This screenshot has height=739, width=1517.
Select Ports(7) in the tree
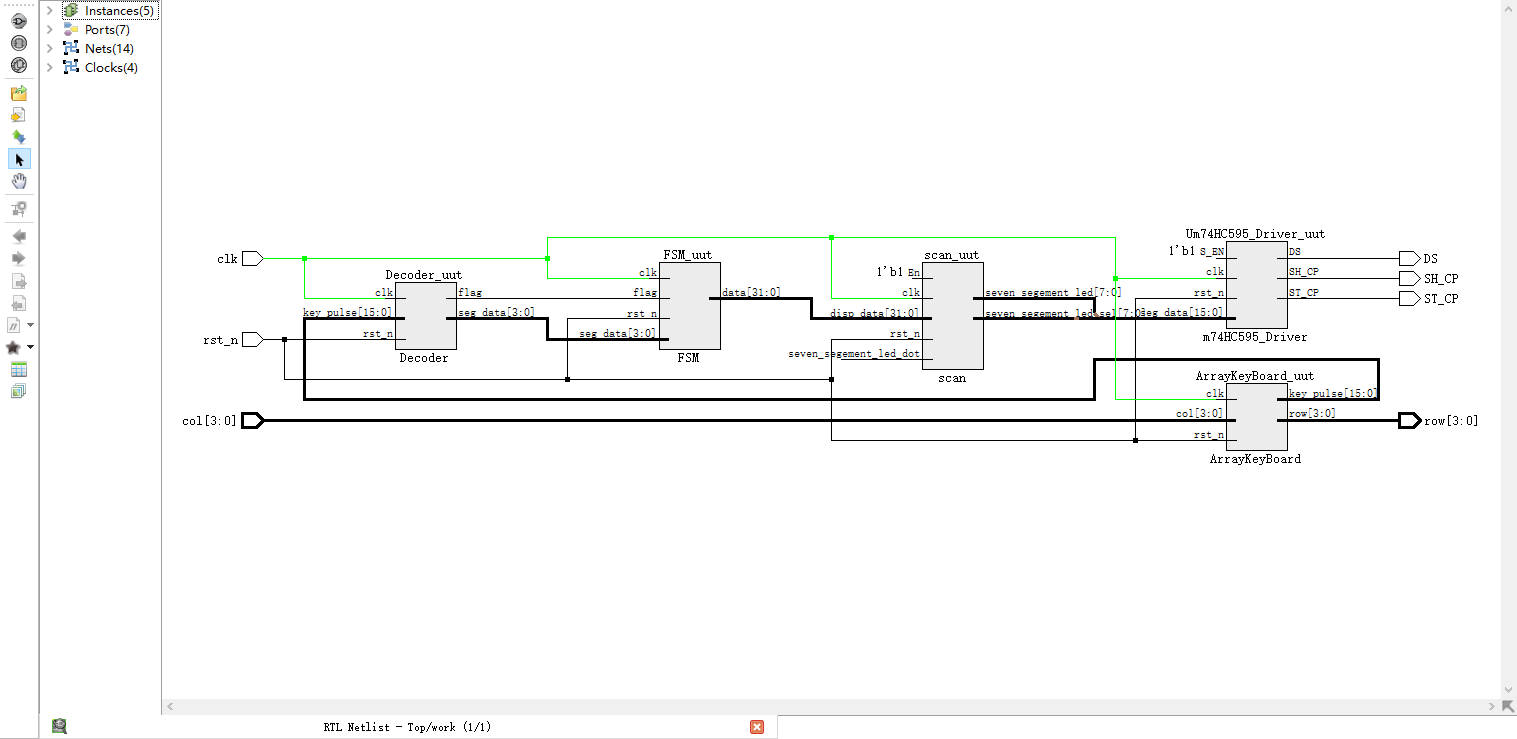[107, 29]
